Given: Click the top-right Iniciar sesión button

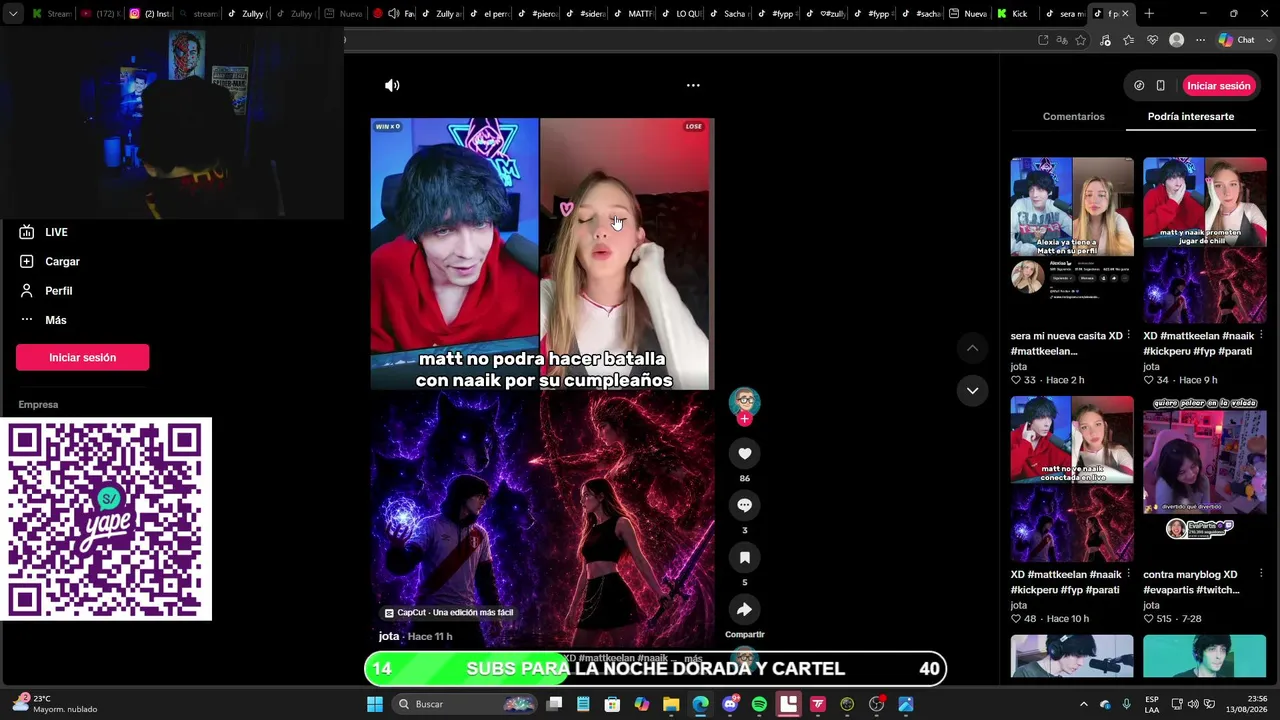Looking at the screenshot, I should 1219,86.
